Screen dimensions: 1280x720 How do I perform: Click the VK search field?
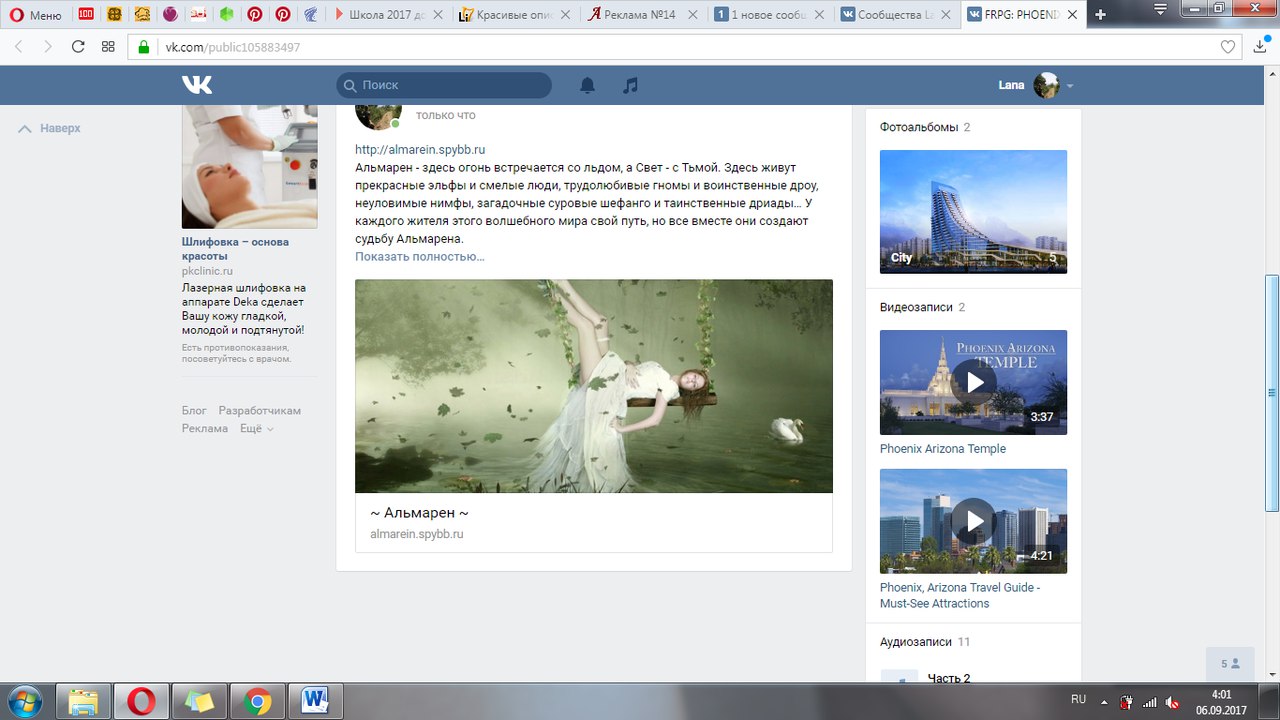(443, 85)
